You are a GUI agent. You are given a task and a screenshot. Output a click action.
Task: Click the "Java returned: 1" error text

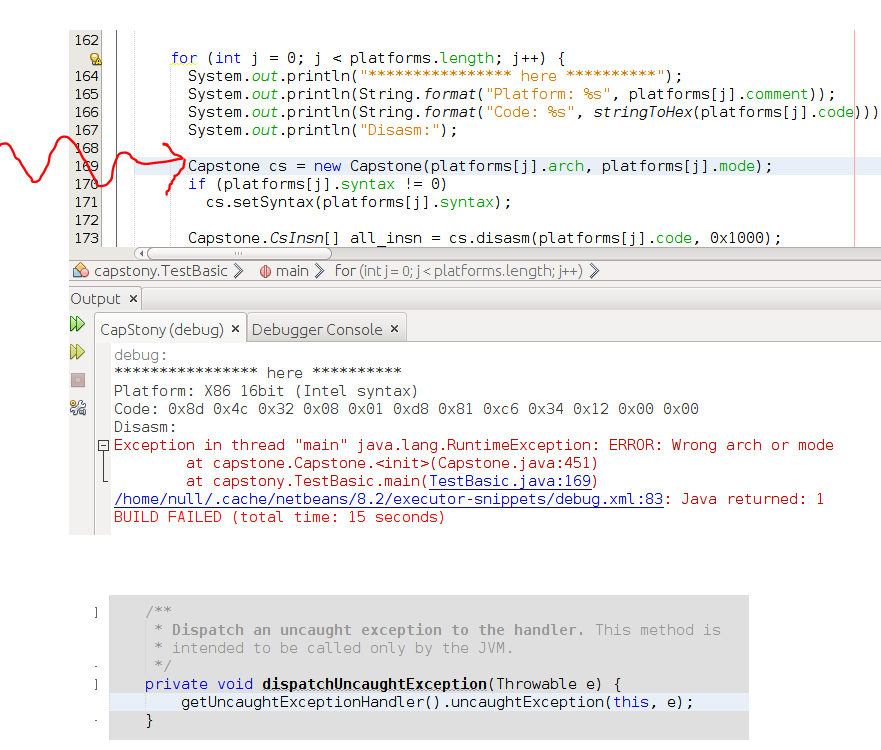pyautogui.click(x=752, y=499)
